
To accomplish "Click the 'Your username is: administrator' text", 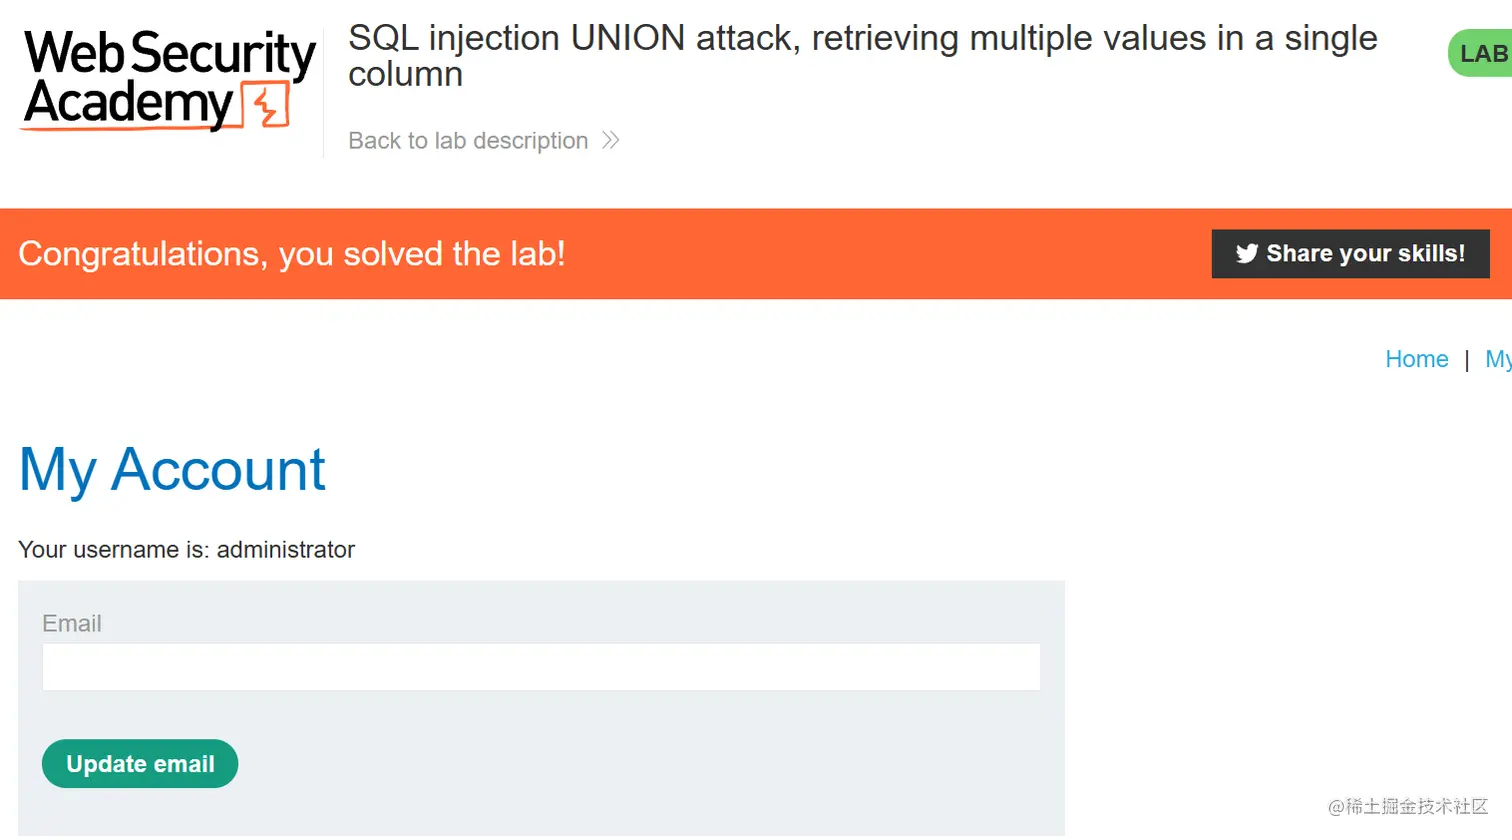I will pos(187,550).
